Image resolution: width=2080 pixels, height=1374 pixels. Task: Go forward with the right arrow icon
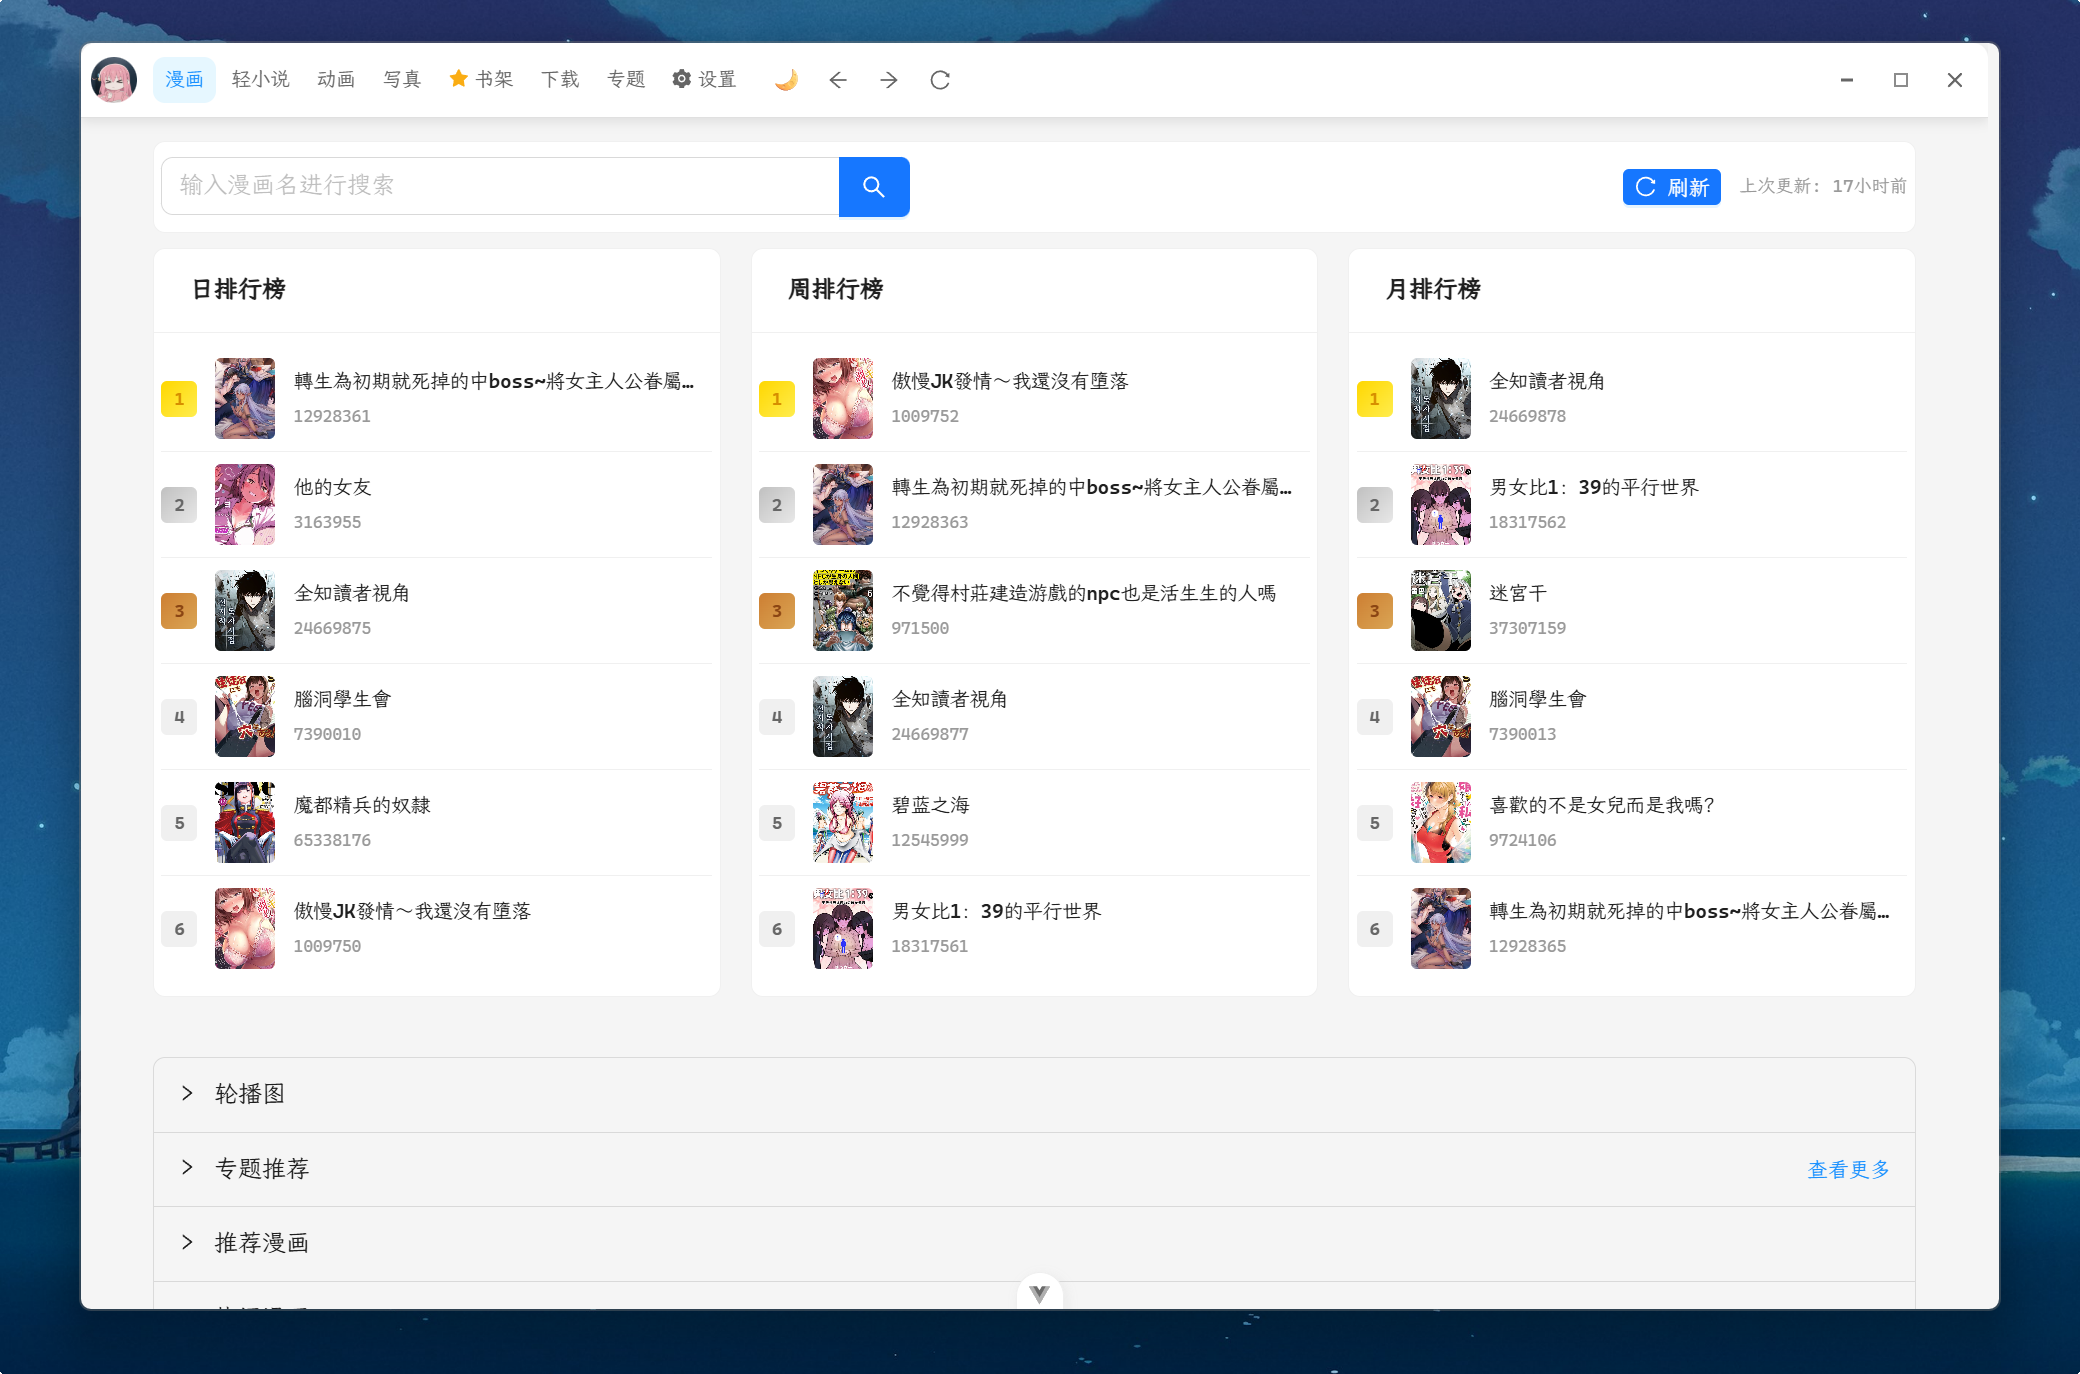click(x=889, y=80)
